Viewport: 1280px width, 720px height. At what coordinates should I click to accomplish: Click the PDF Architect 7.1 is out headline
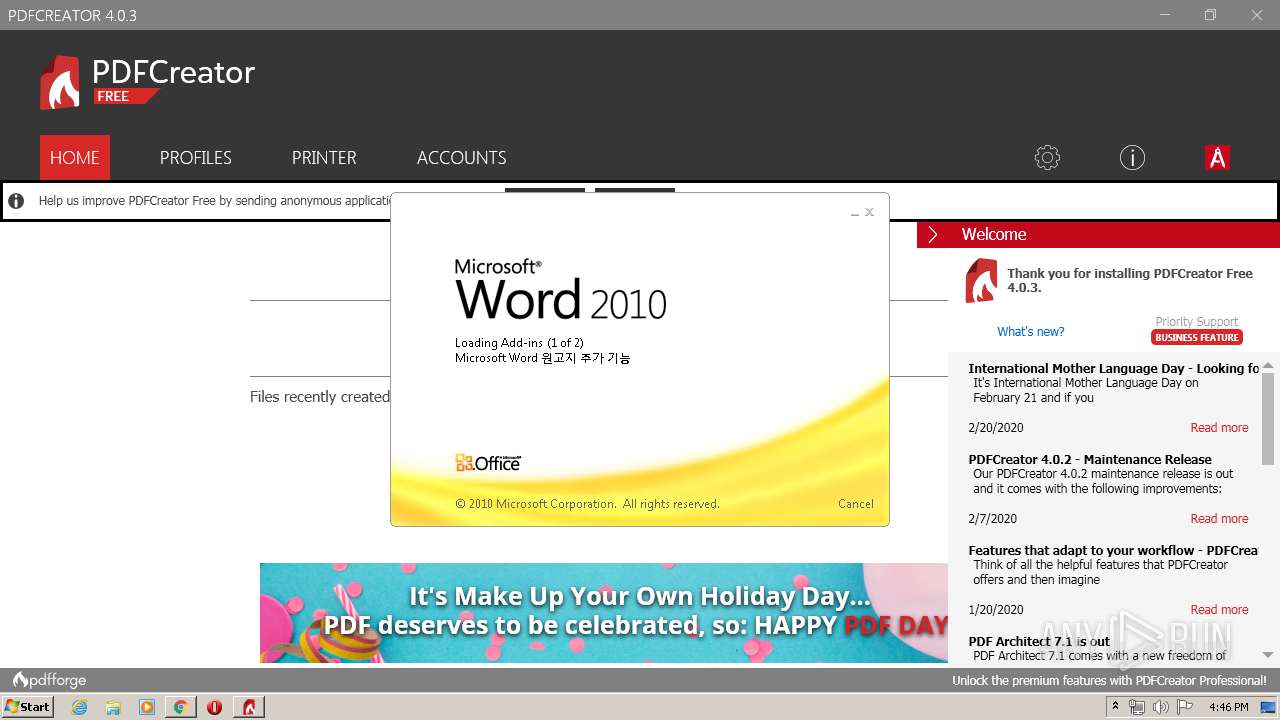(x=1039, y=642)
